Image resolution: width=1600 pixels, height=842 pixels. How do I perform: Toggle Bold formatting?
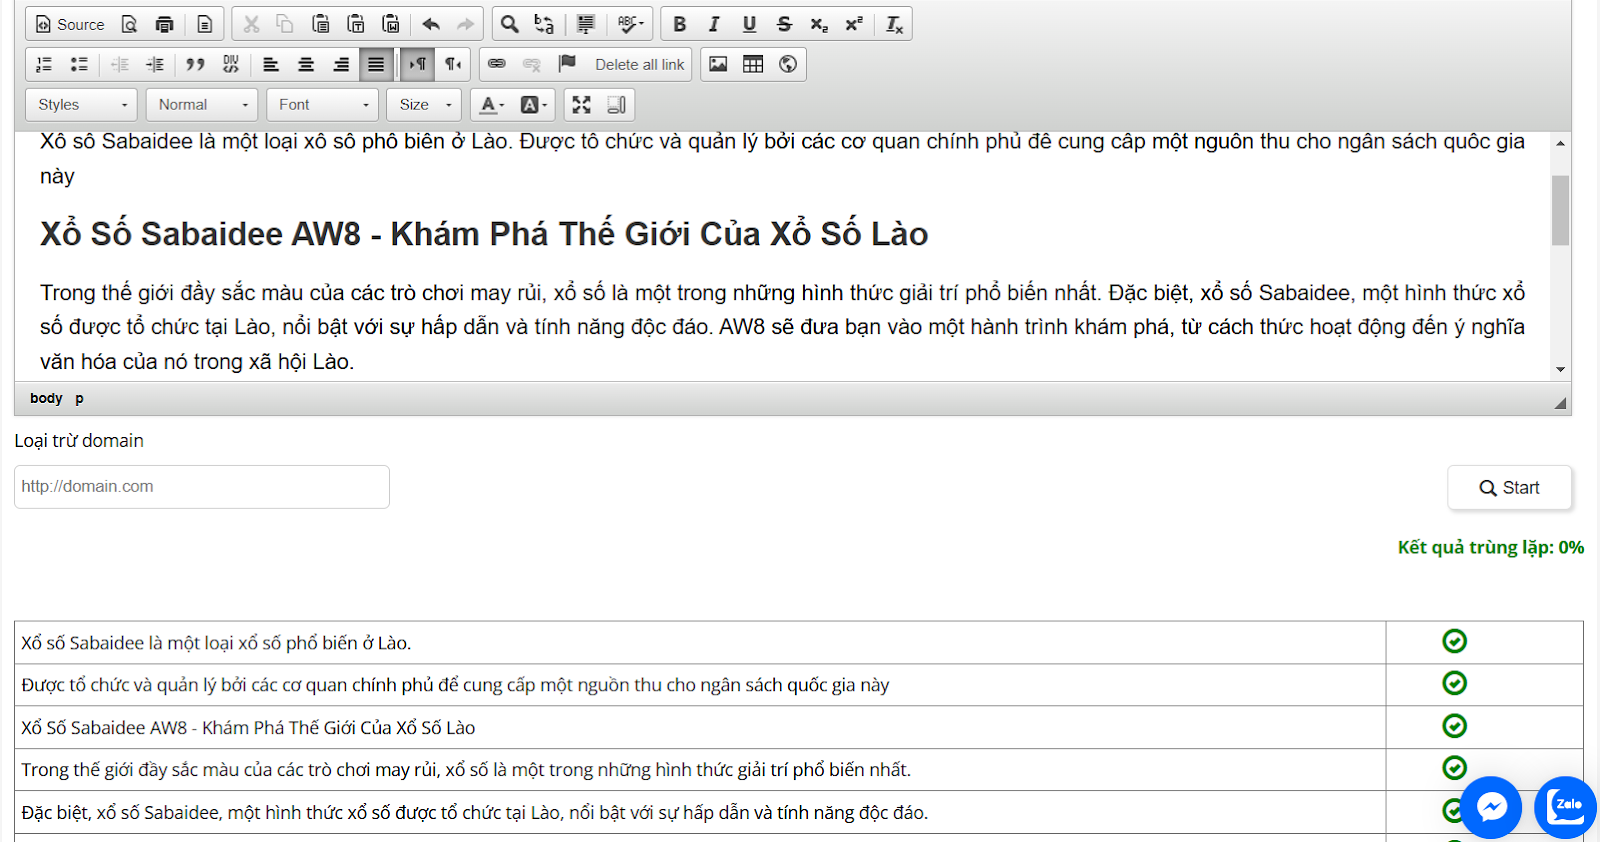coord(680,24)
